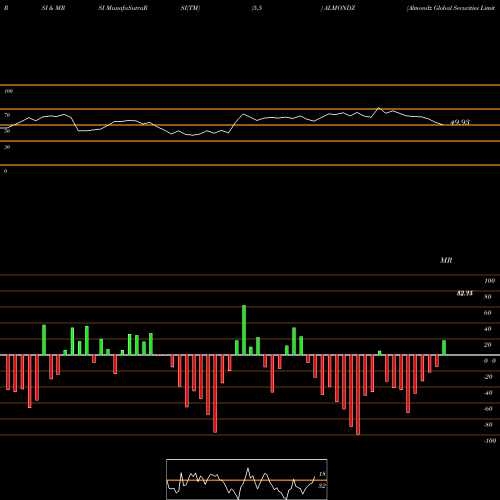Click the 60 label on MR axis

(x=488, y=313)
